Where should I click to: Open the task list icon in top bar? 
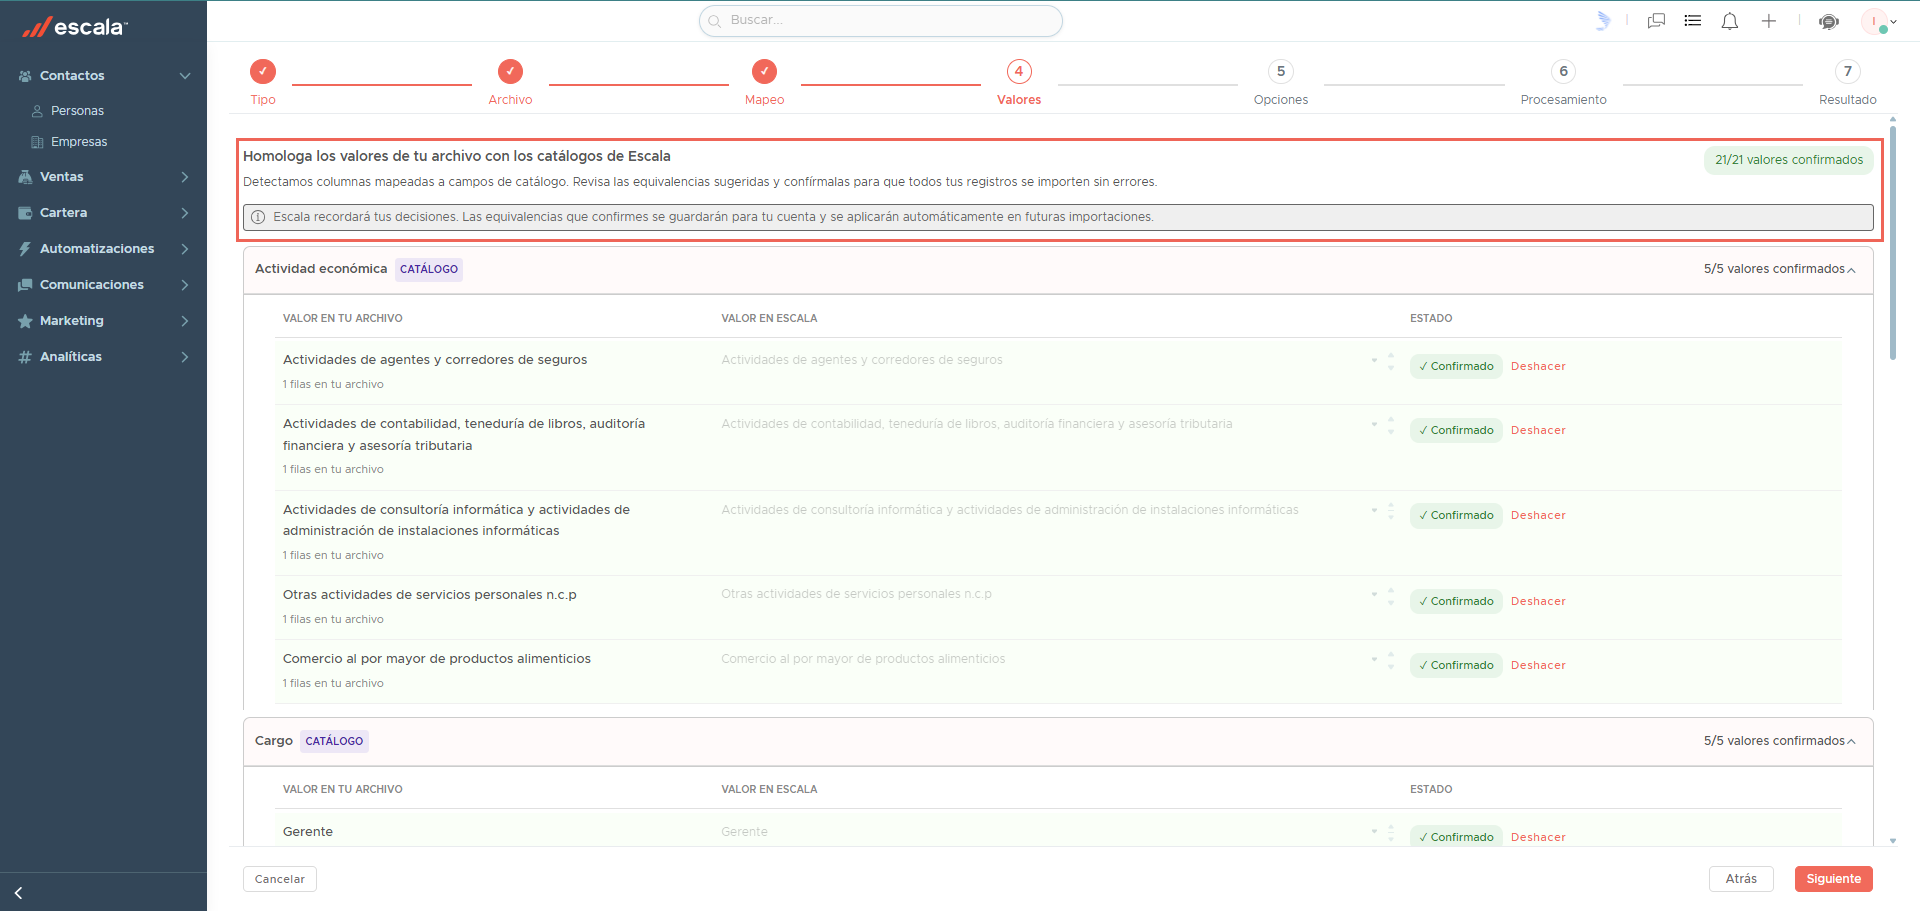pos(1693,21)
